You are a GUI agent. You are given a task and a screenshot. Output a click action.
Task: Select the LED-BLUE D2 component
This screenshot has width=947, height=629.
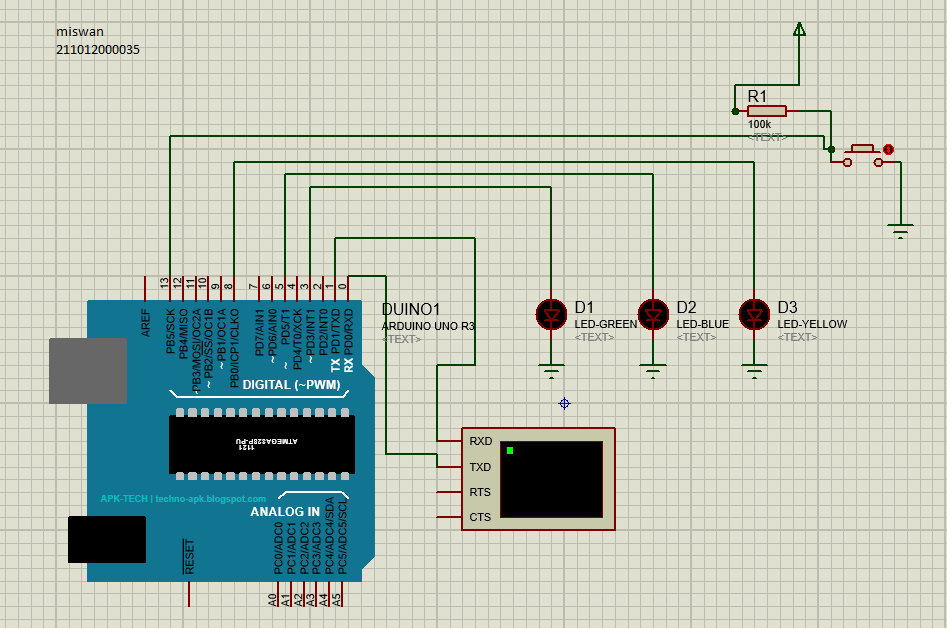click(653, 314)
